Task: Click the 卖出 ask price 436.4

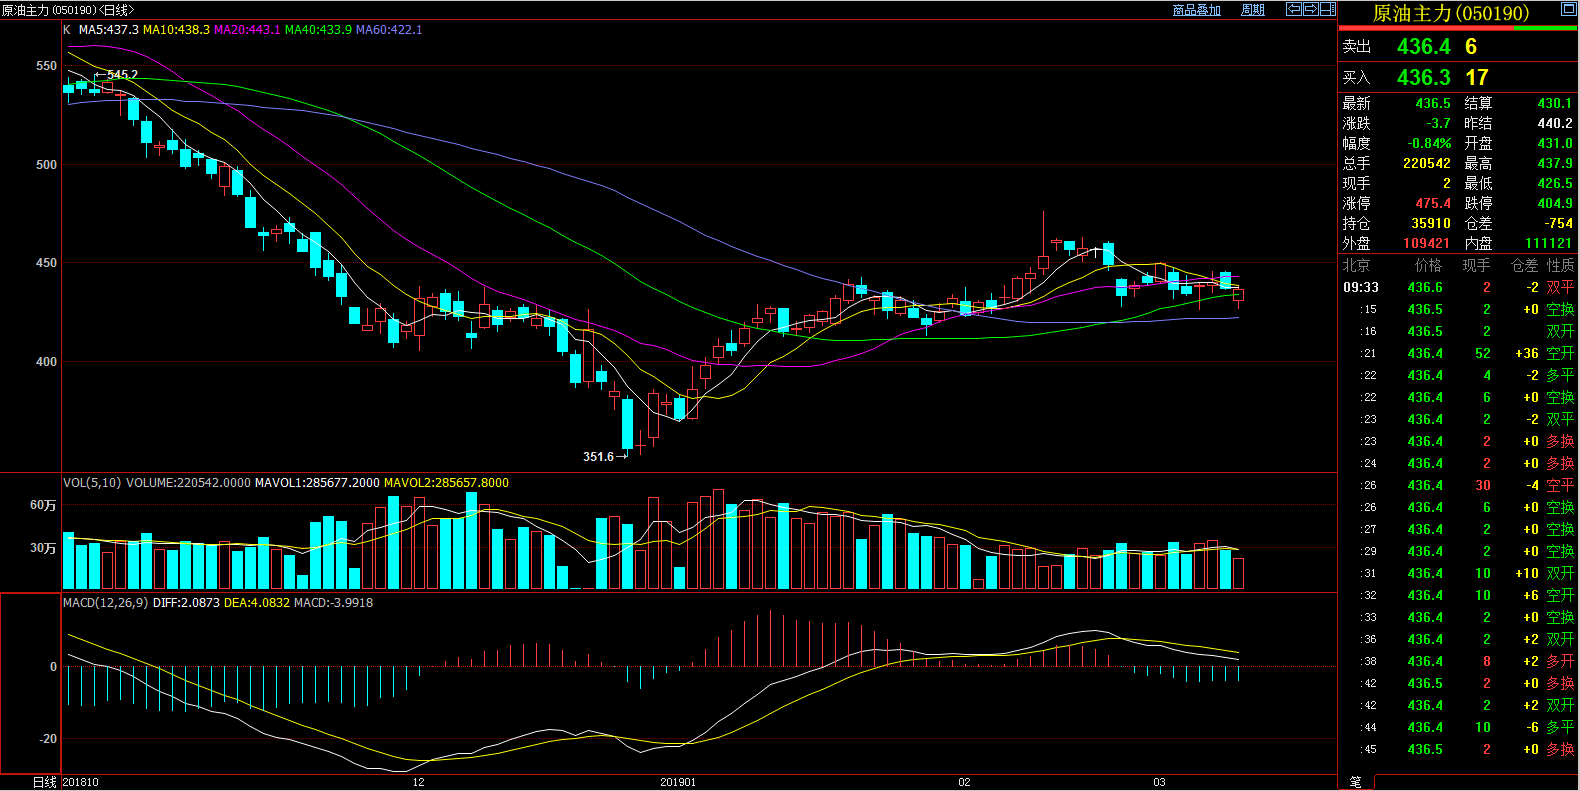Action: coord(1424,47)
